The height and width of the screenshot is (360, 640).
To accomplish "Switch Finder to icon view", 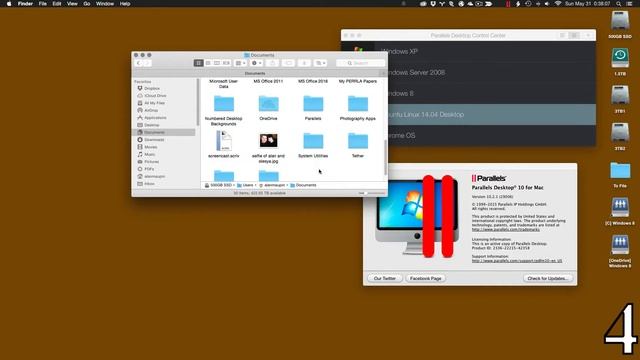I will coord(198,63).
